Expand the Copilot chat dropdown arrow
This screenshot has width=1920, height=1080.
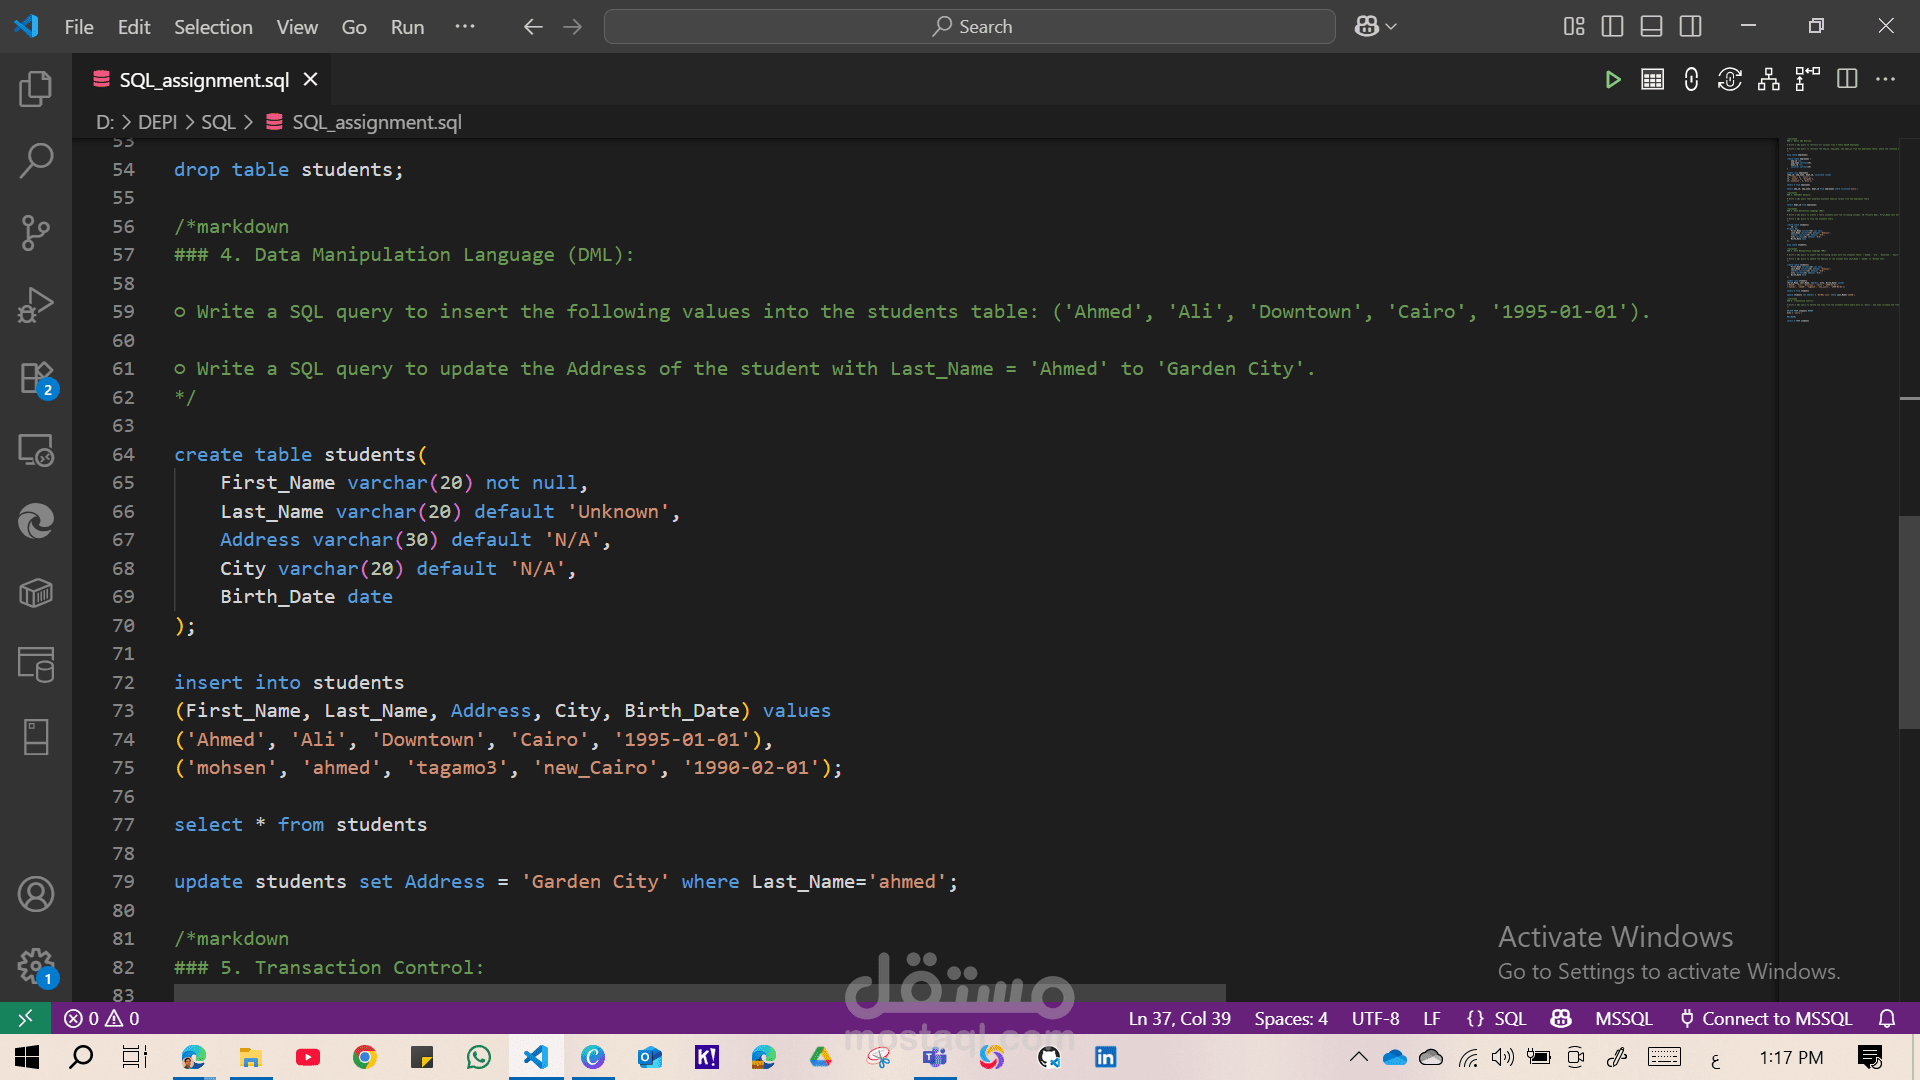[1391, 27]
